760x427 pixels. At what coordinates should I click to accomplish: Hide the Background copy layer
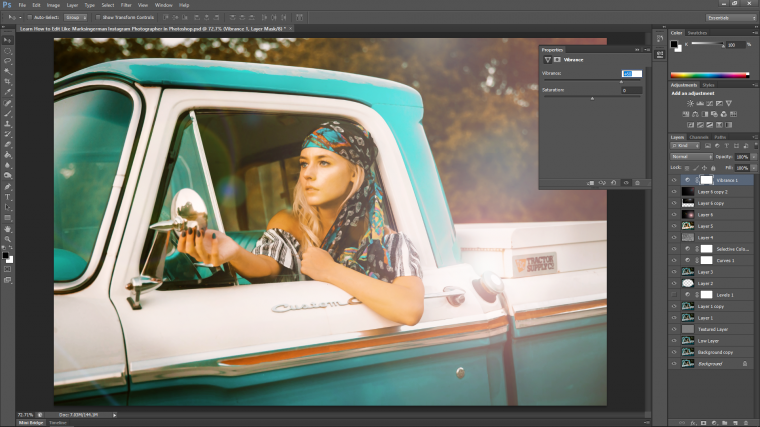coord(674,352)
